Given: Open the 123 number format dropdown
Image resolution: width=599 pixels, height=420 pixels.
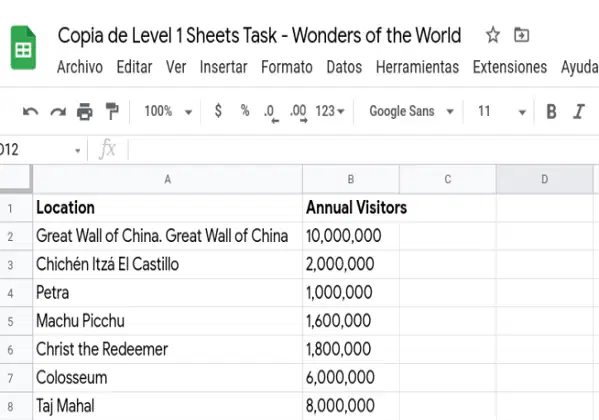Looking at the screenshot, I should point(330,112).
